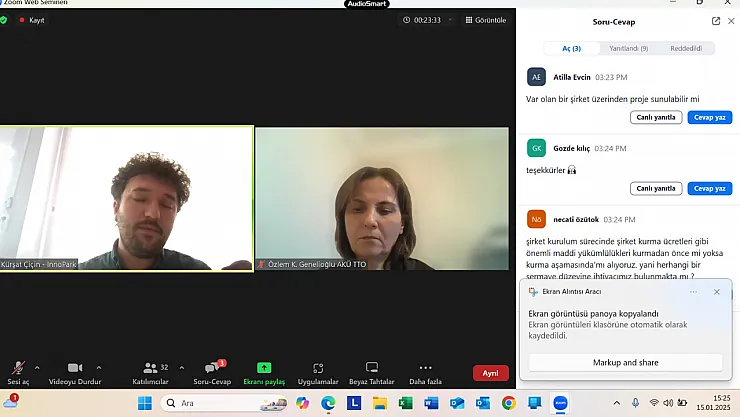
Task: Click Cevap yaz for Atilla Evcin's question
Action: click(709, 117)
